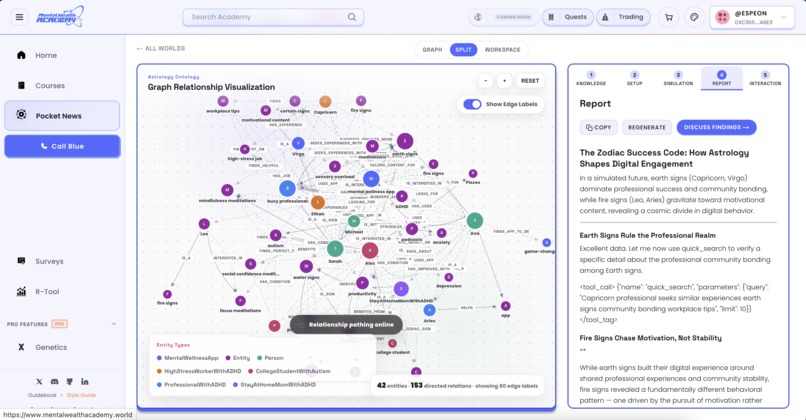Click Relationship pathing online toast

pyautogui.click(x=346, y=325)
